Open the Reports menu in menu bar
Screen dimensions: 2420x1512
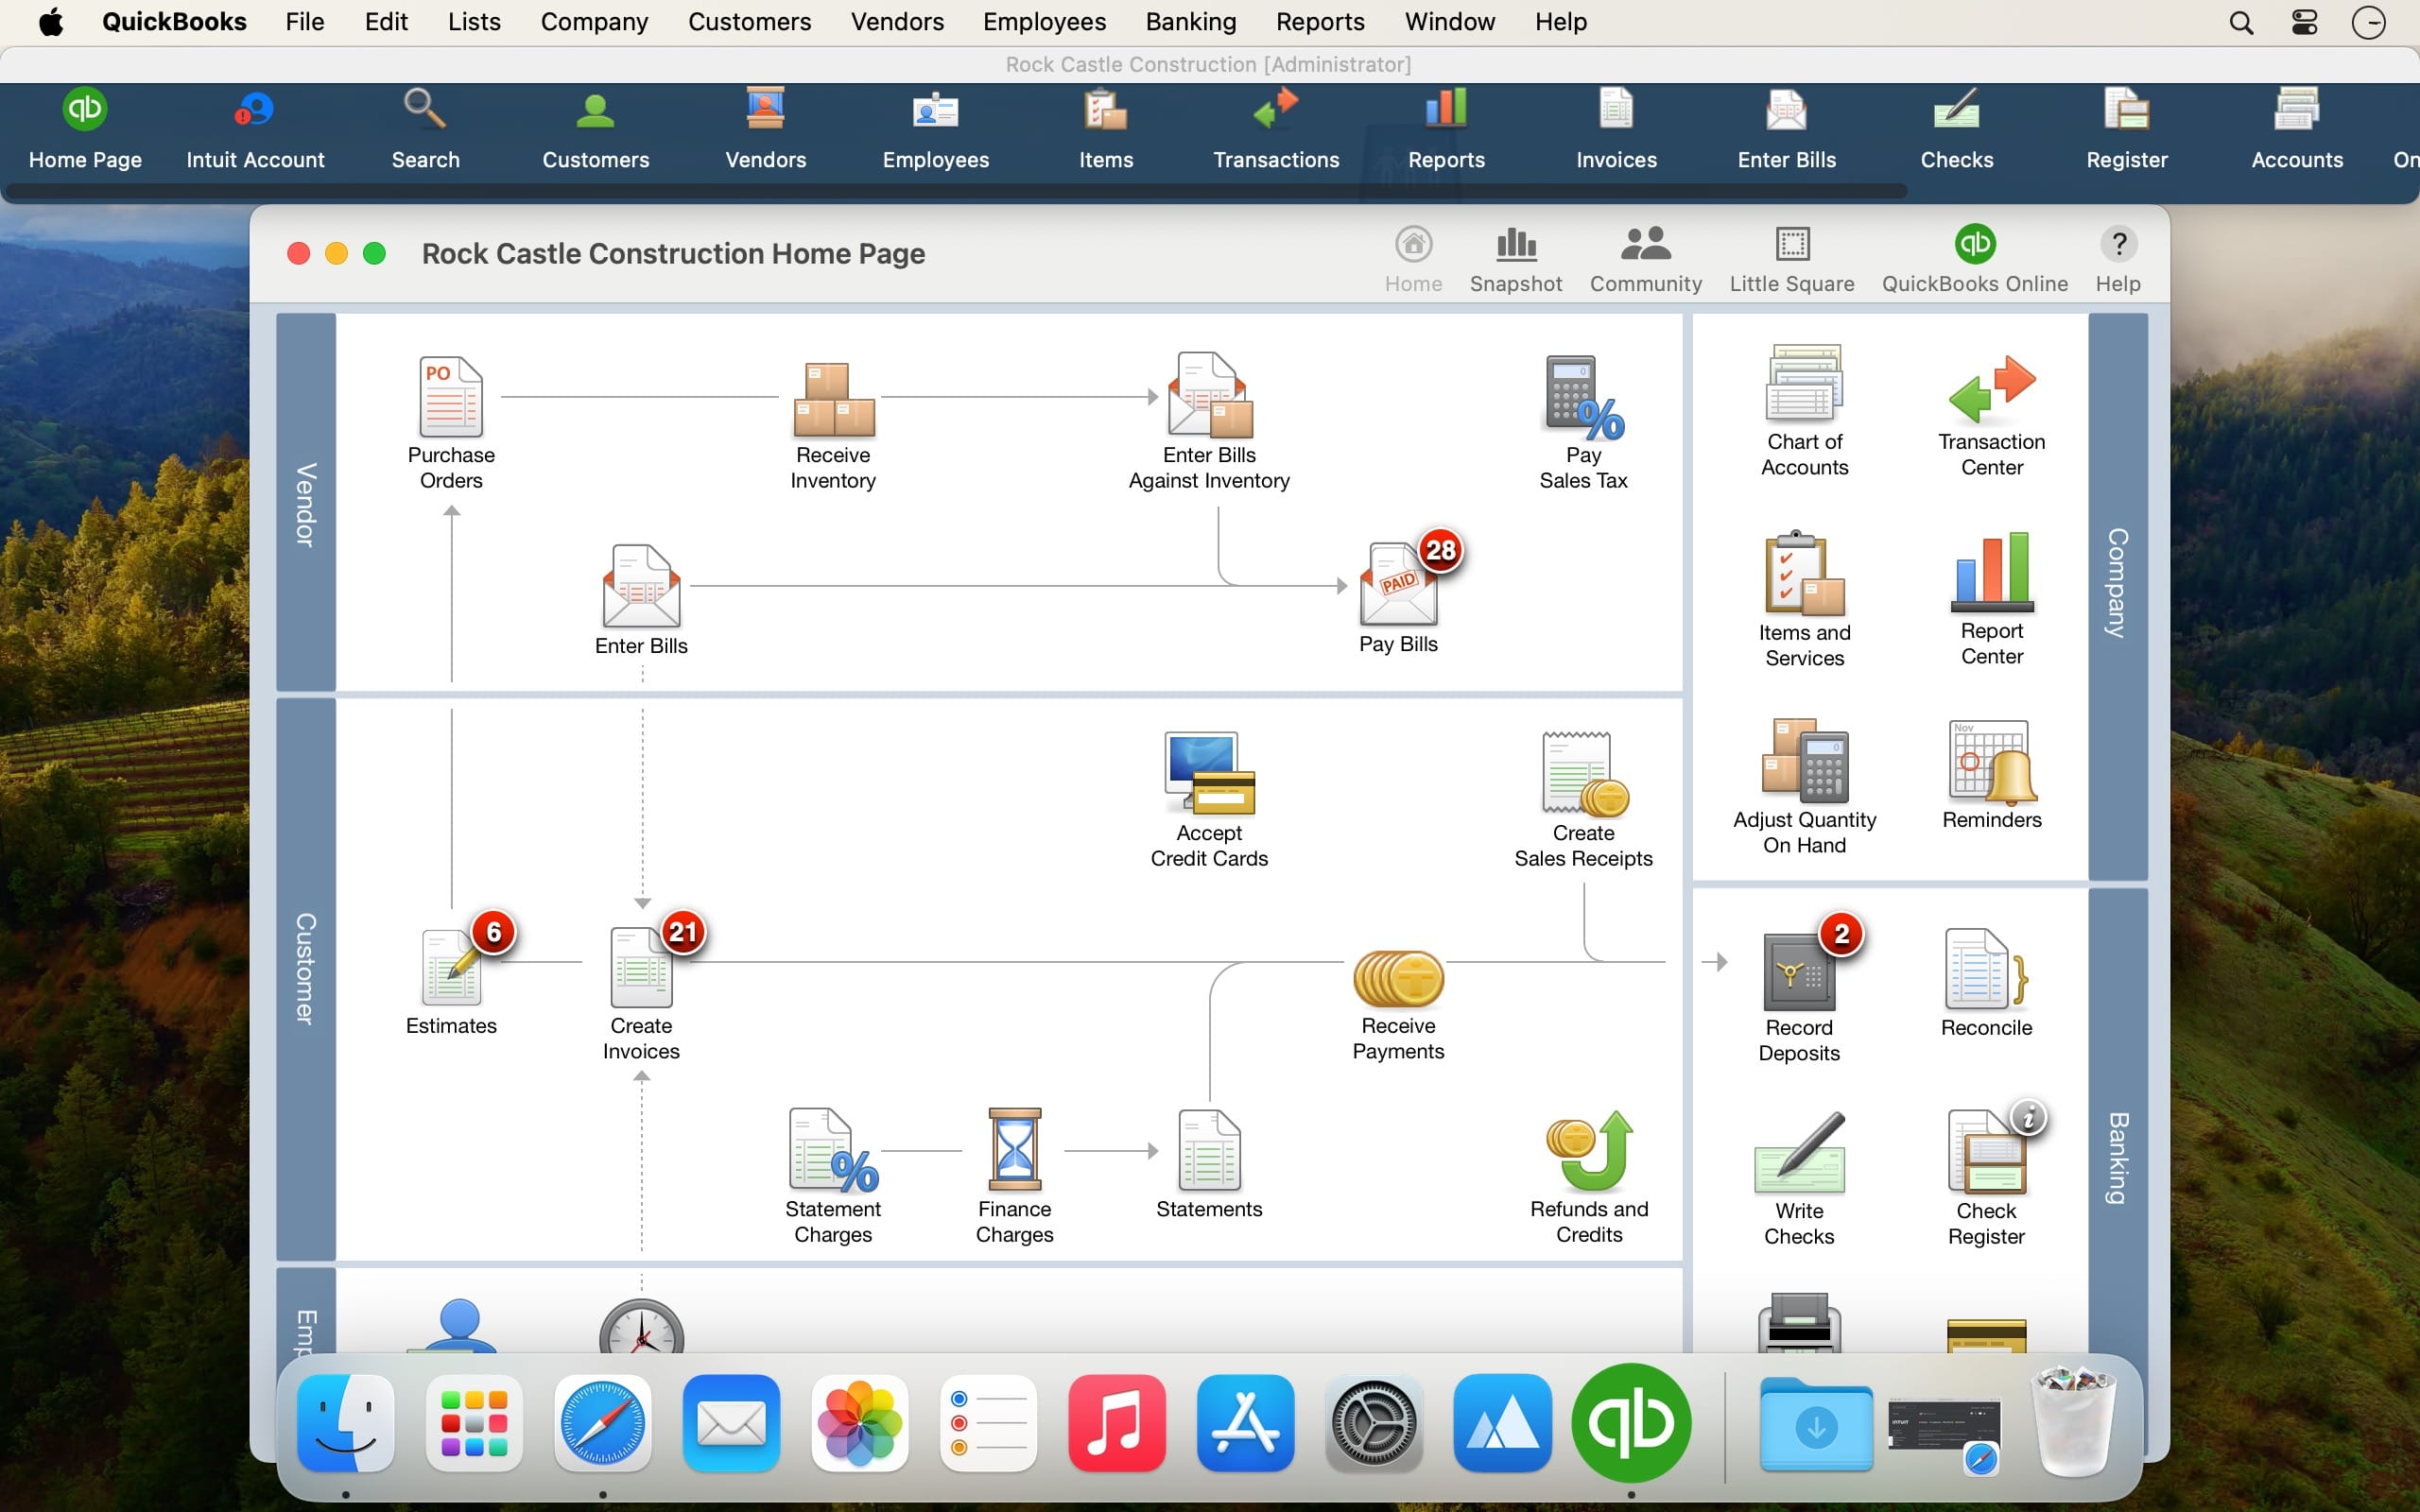point(1320,22)
